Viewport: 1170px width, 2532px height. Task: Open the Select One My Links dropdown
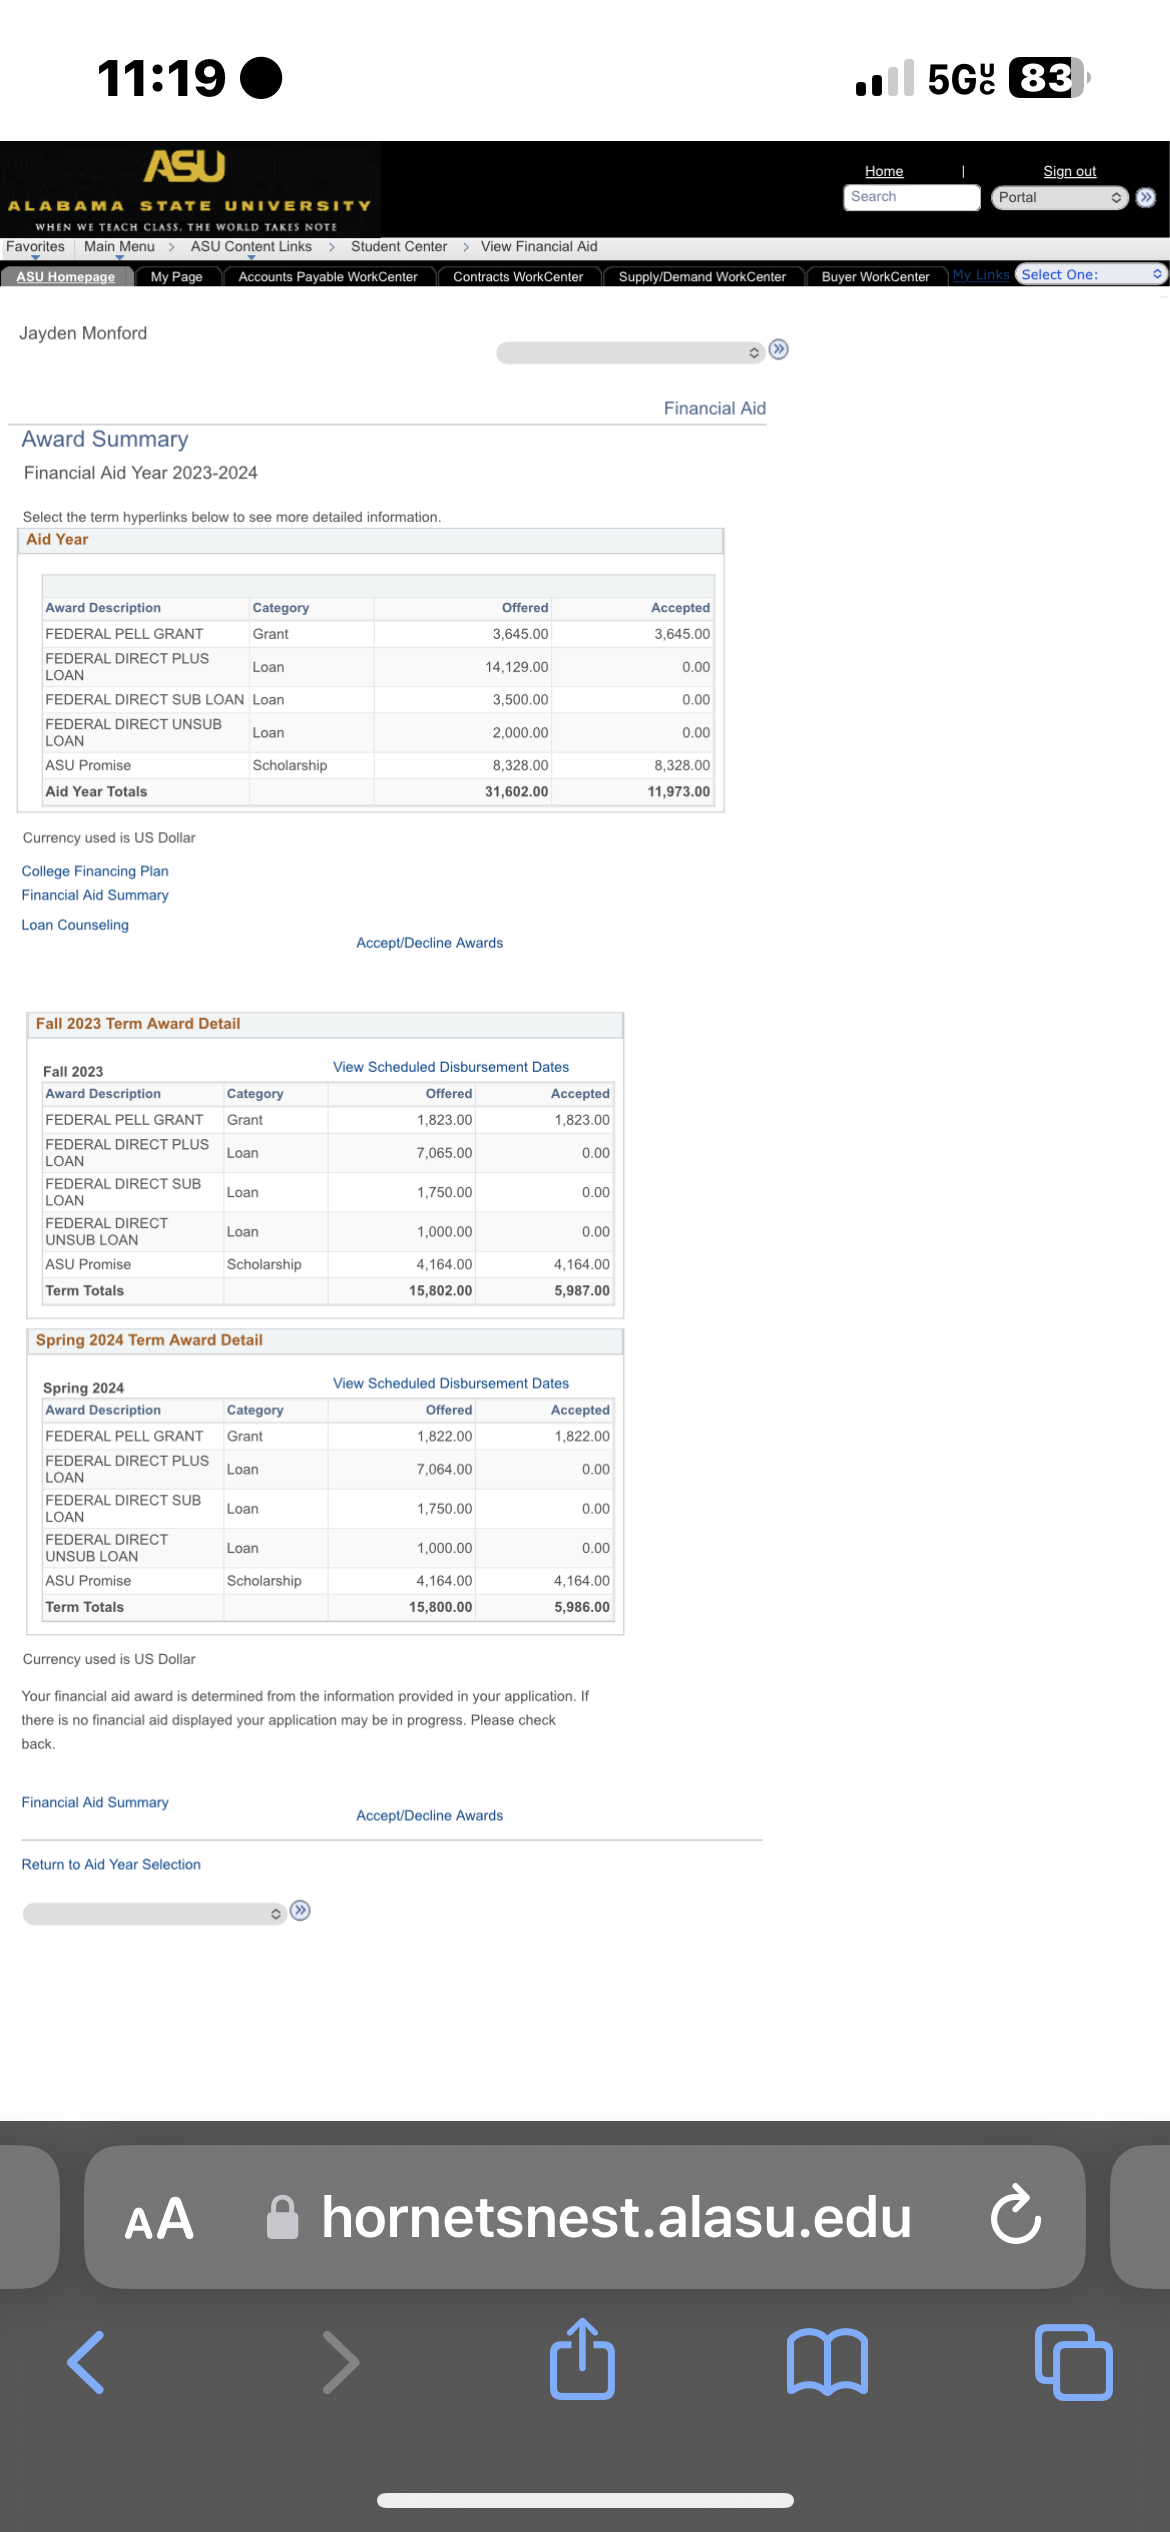(x=1091, y=274)
